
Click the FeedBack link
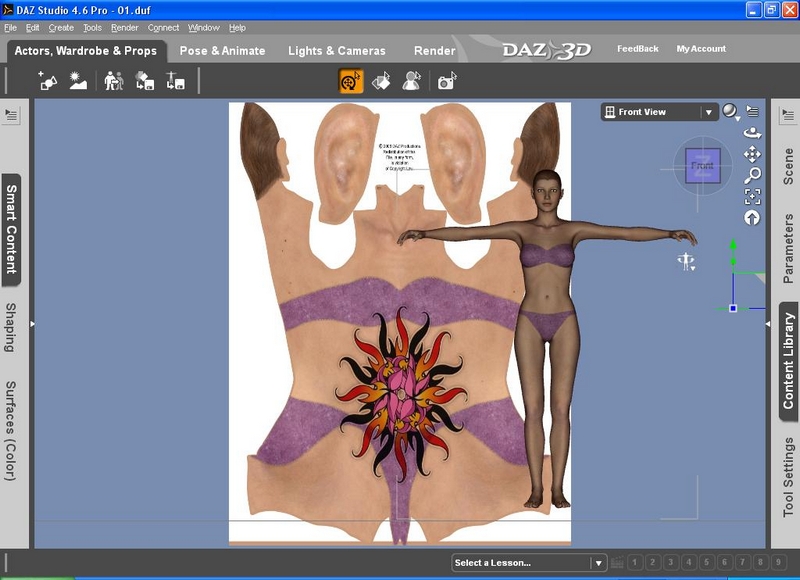[638, 49]
